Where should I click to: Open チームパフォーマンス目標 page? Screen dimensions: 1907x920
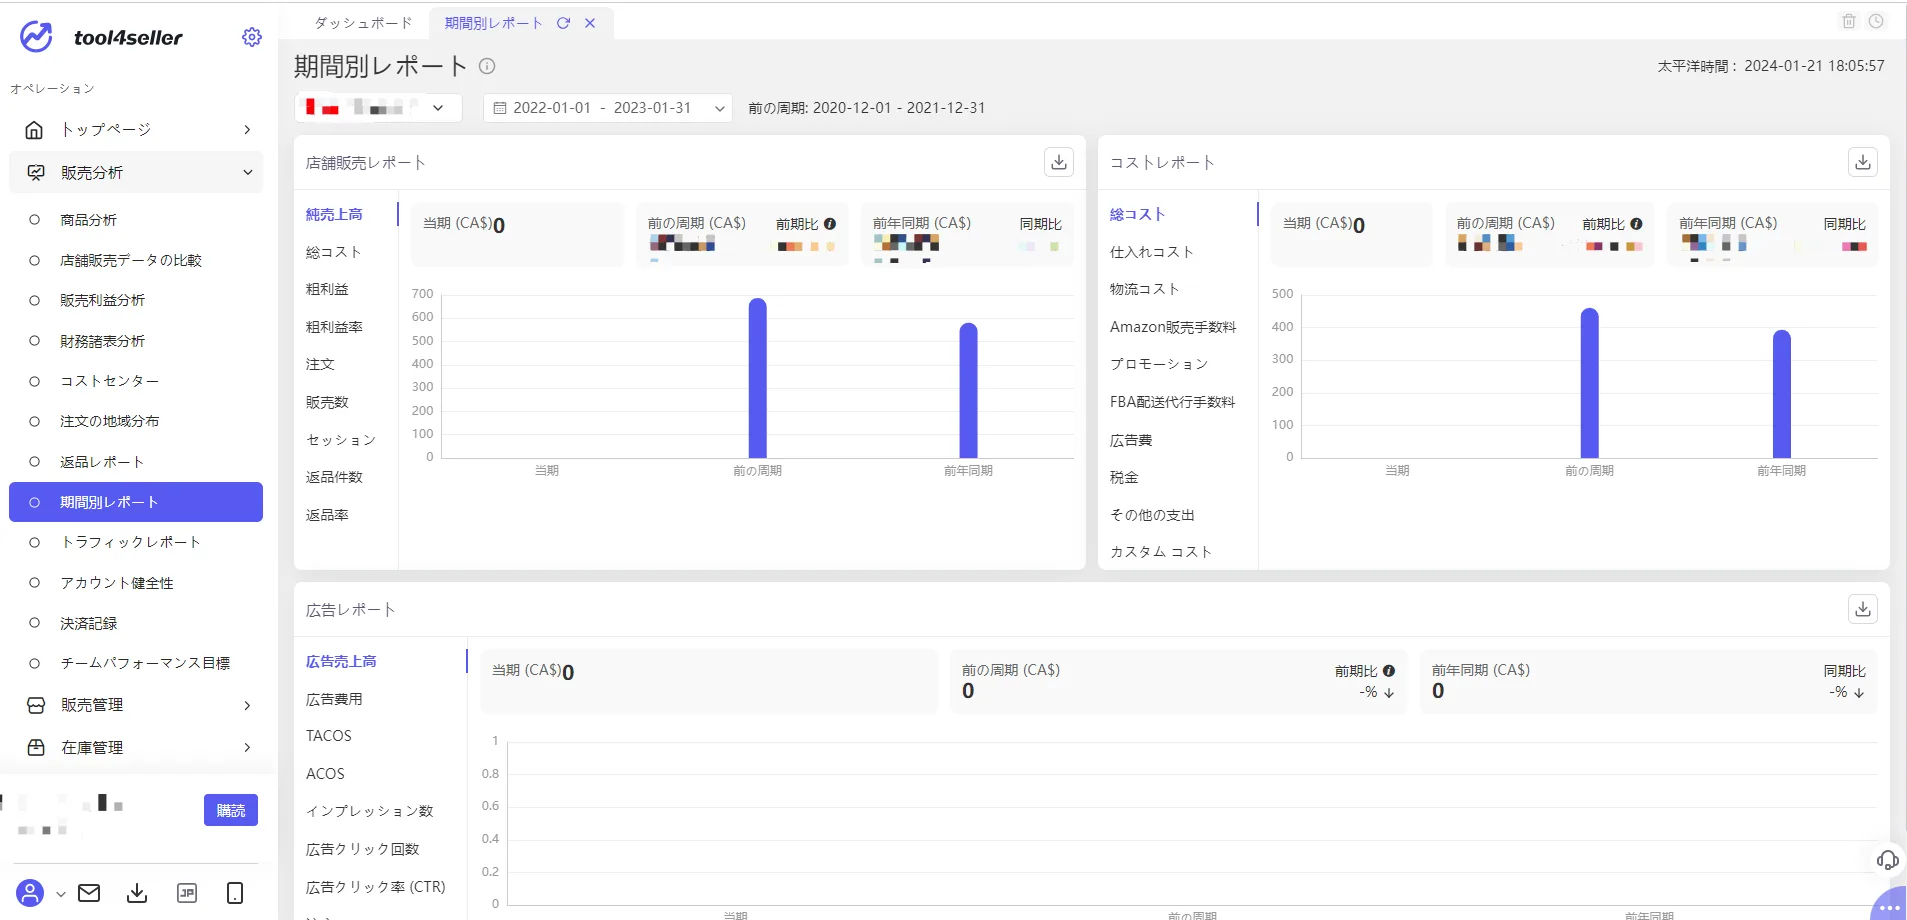145,663
